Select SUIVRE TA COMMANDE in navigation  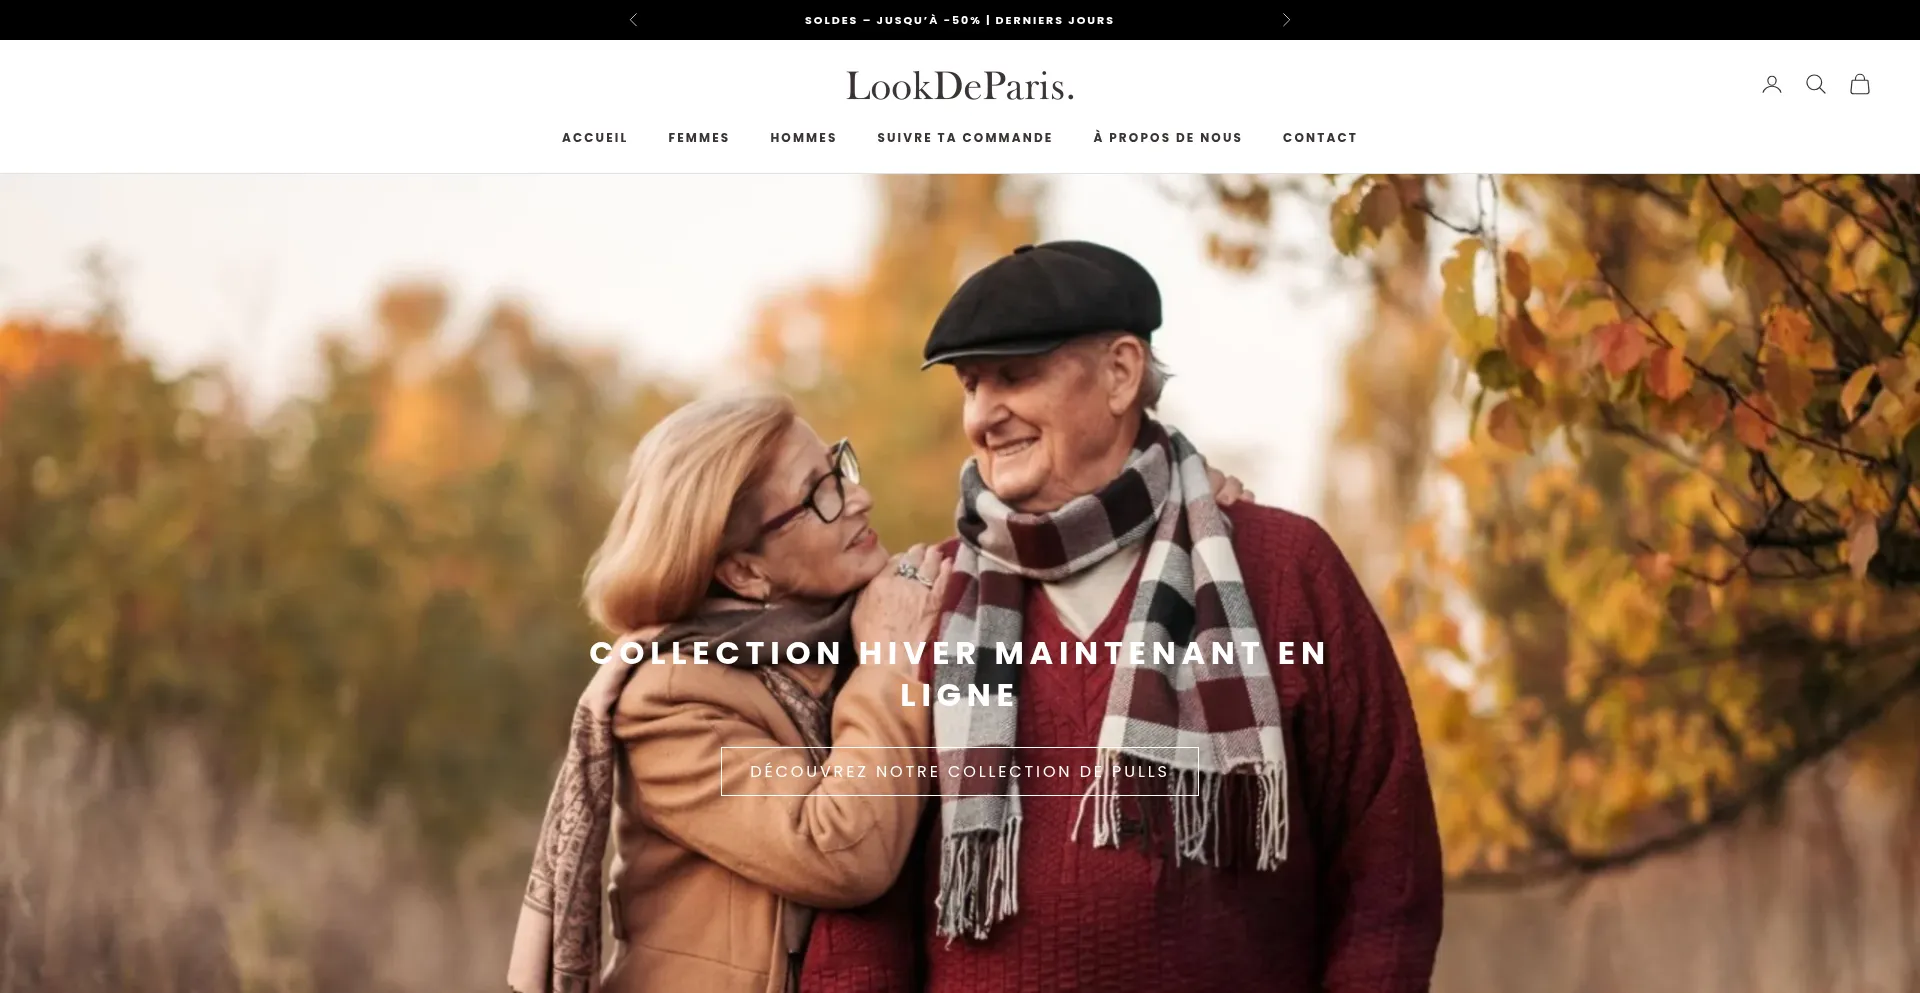[x=965, y=138]
